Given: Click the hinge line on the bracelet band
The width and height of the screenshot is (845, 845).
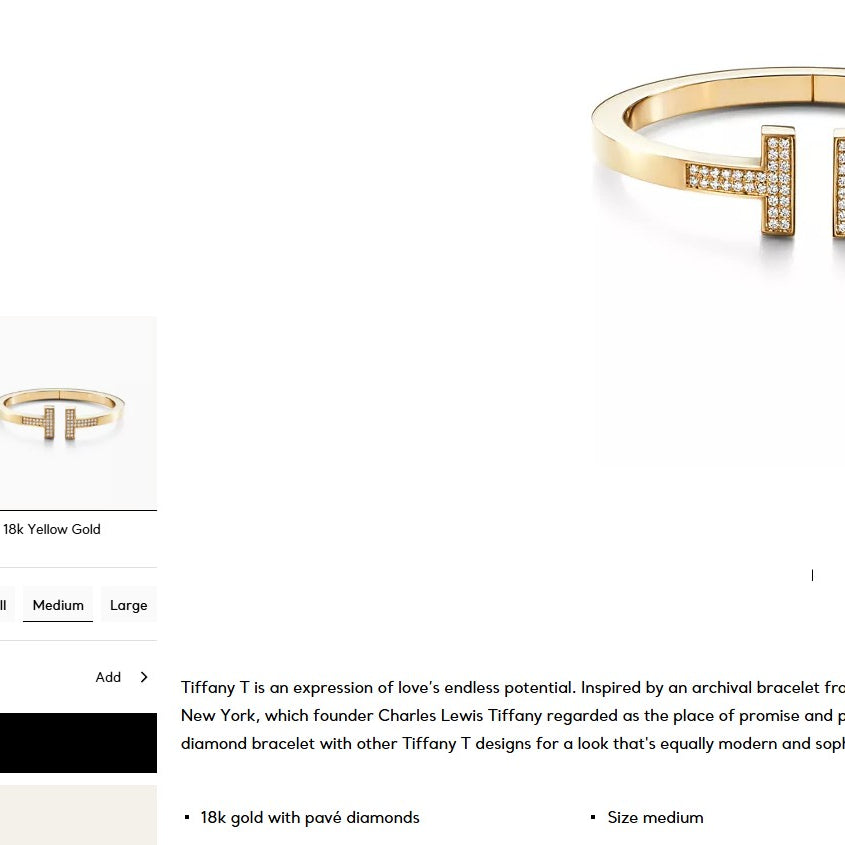Looking at the screenshot, I should pyautogui.click(x=813, y=88).
